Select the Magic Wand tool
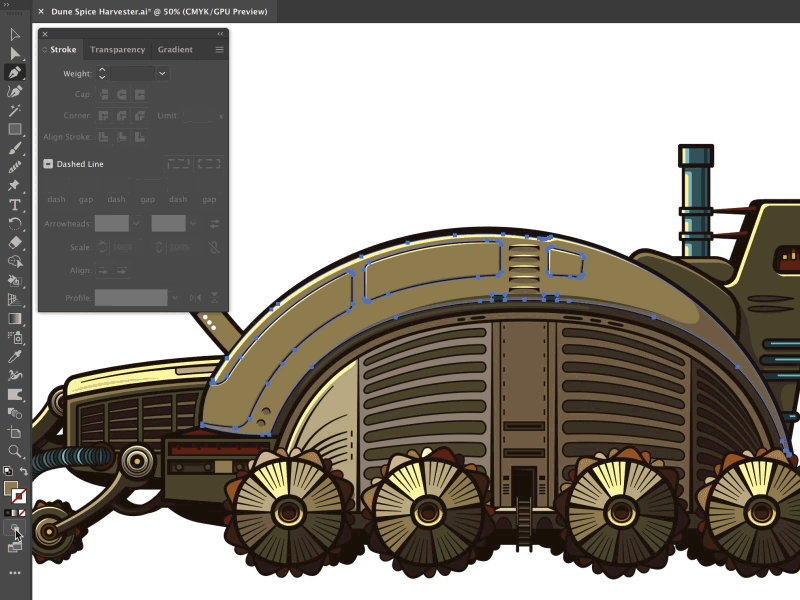Screen dimensions: 800x600 (14, 110)
